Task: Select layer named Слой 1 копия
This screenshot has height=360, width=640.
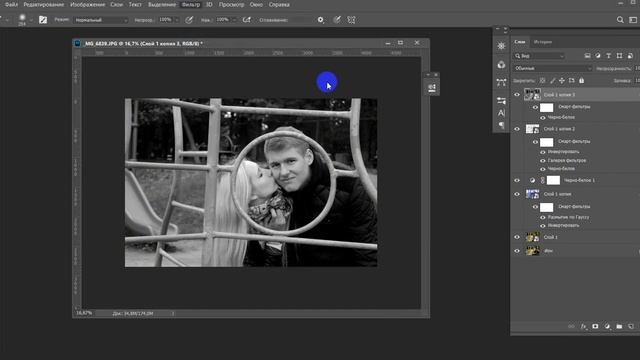Action: (x=557, y=194)
